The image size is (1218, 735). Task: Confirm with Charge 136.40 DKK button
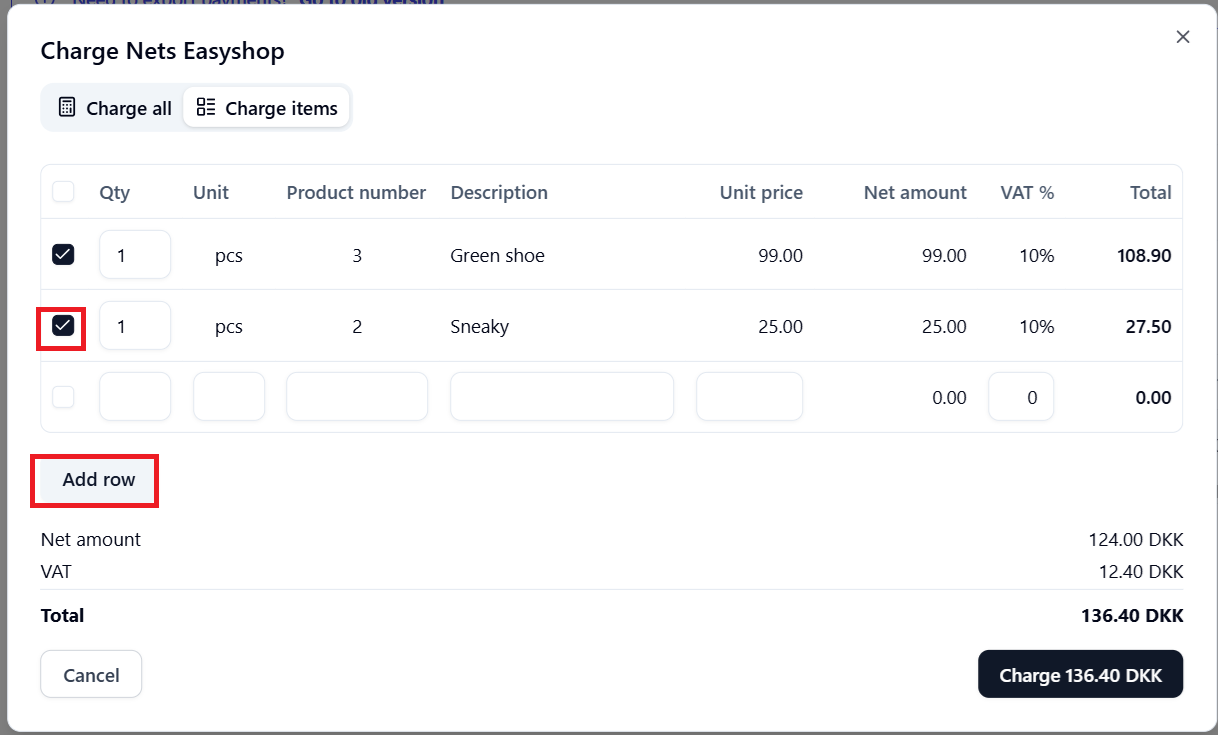(x=1081, y=675)
